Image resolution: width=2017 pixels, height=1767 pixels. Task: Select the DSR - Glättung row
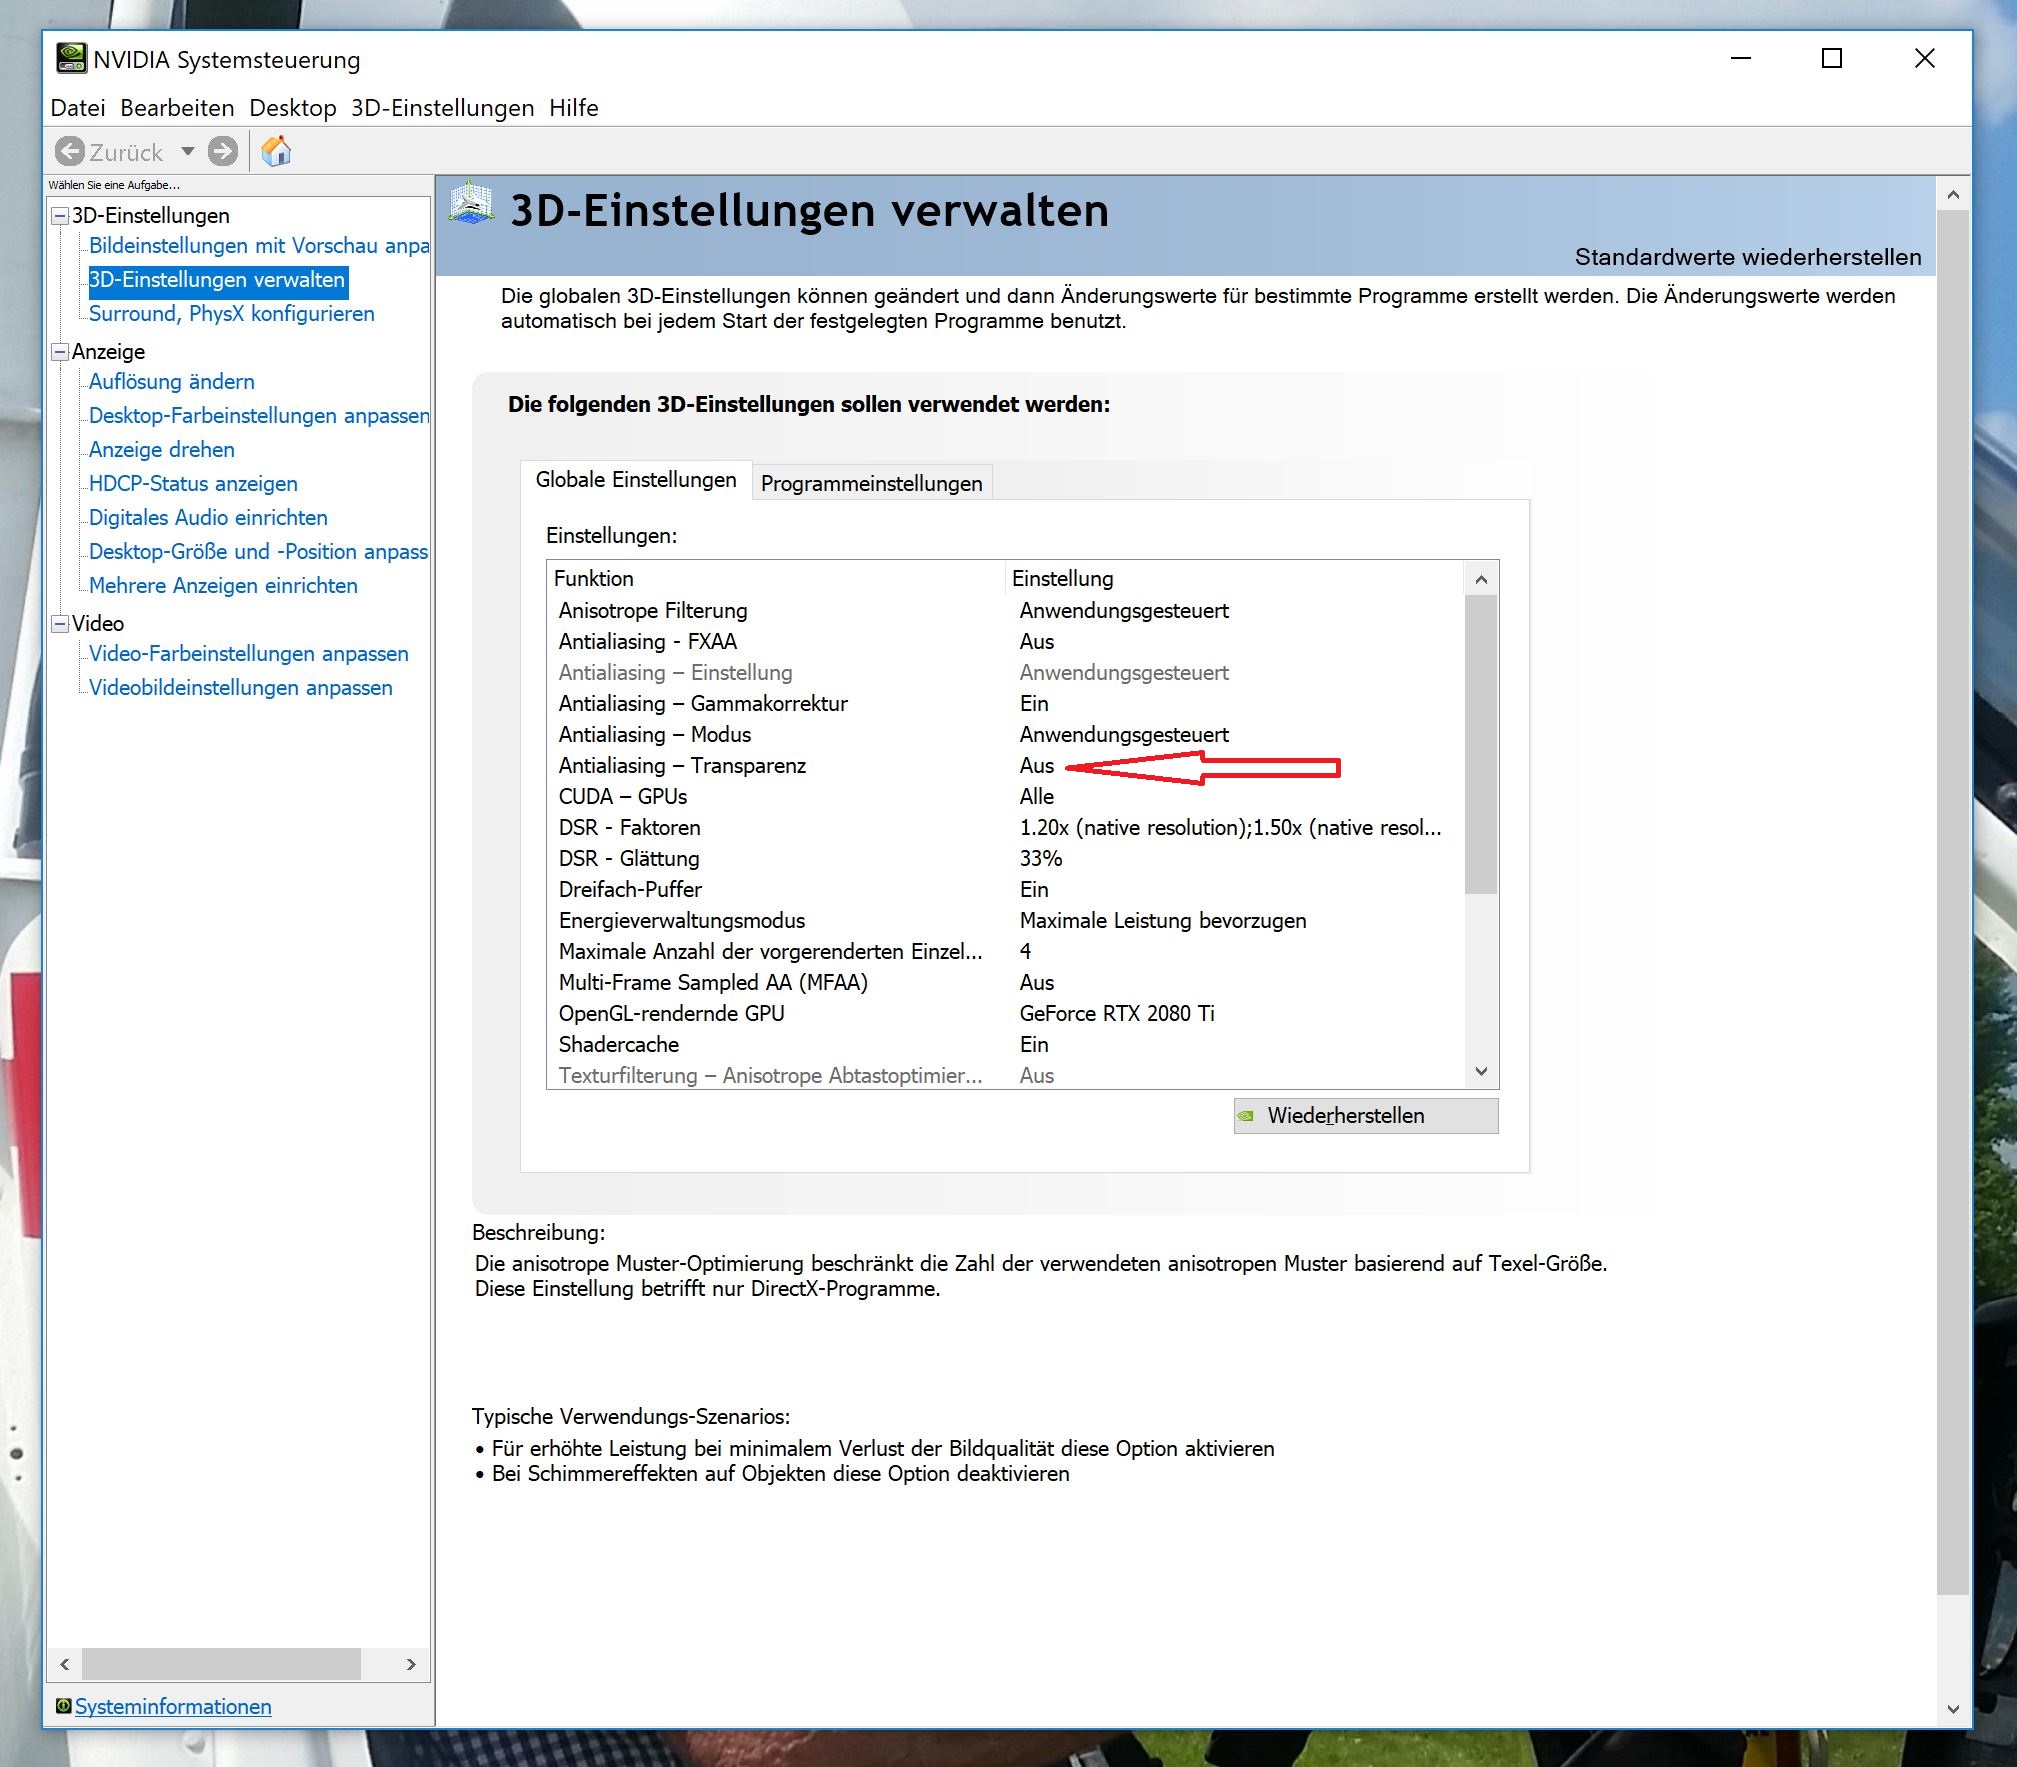[1005, 859]
